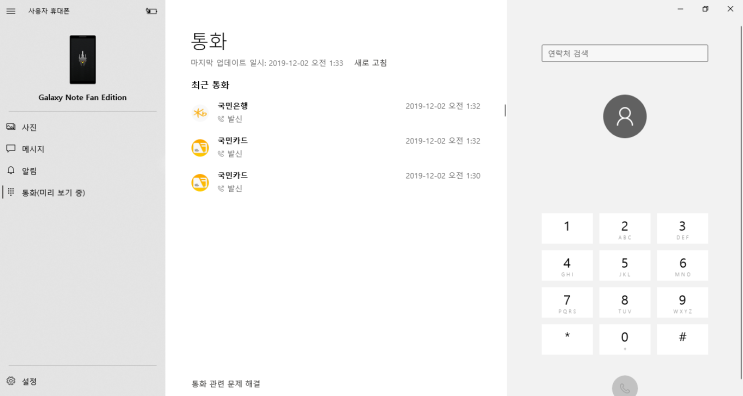The width and height of the screenshot is (743, 396).
Task: Click the 2019-12-02 오전 1:30 timestamp
Action: 443,176
